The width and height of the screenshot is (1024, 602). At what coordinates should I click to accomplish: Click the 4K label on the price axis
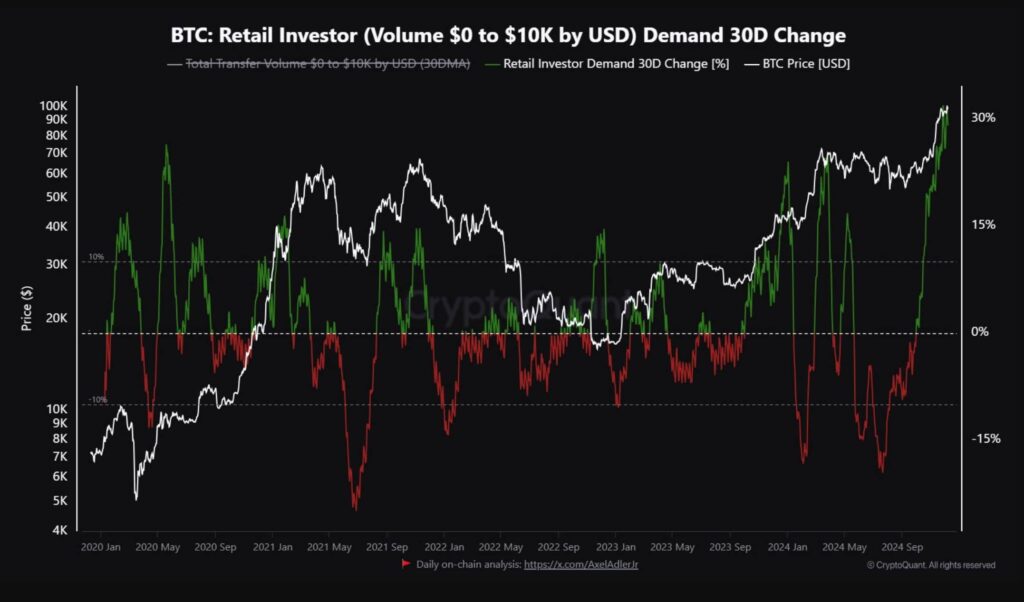pyautogui.click(x=60, y=530)
